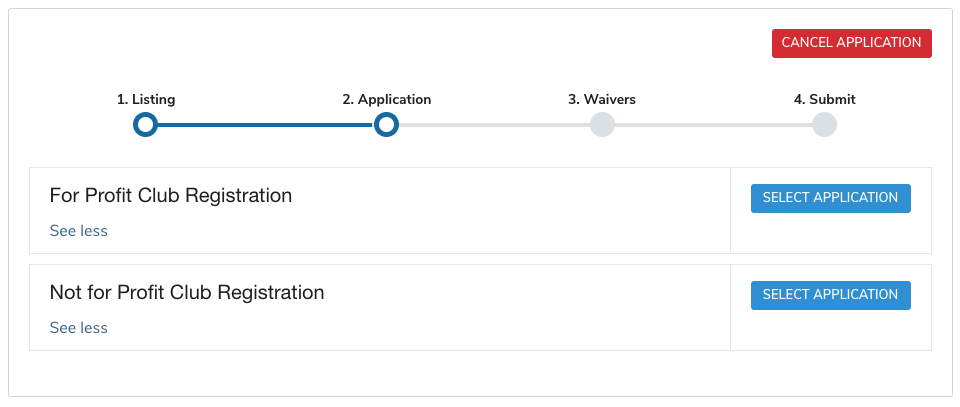Image resolution: width=960 pixels, height=407 pixels.
Task: Click the 'Not for Profit Club Registration' heading
Action: pos(186,293)
